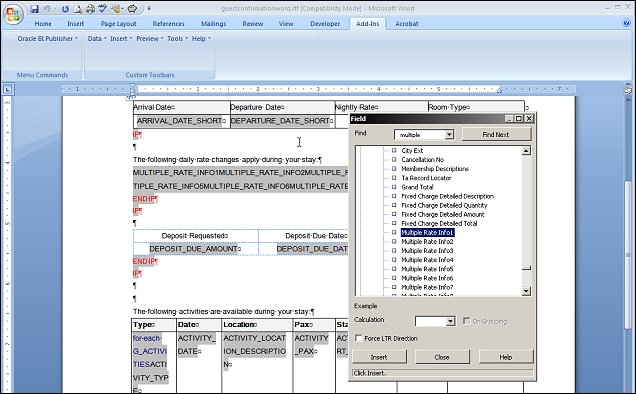Click the Undo icon
636x394 pixels.
pyautogui.click(x=47, y=9)
